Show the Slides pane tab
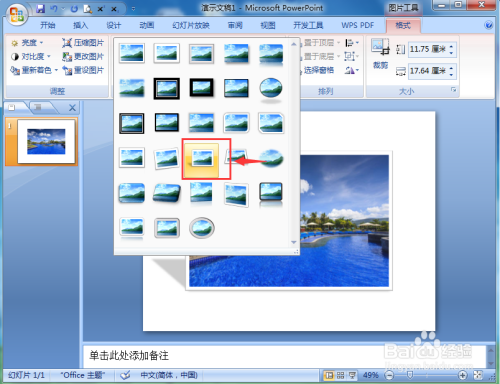Image resolution: width=500 pixels, height=384 pixels. click(12, 107)
